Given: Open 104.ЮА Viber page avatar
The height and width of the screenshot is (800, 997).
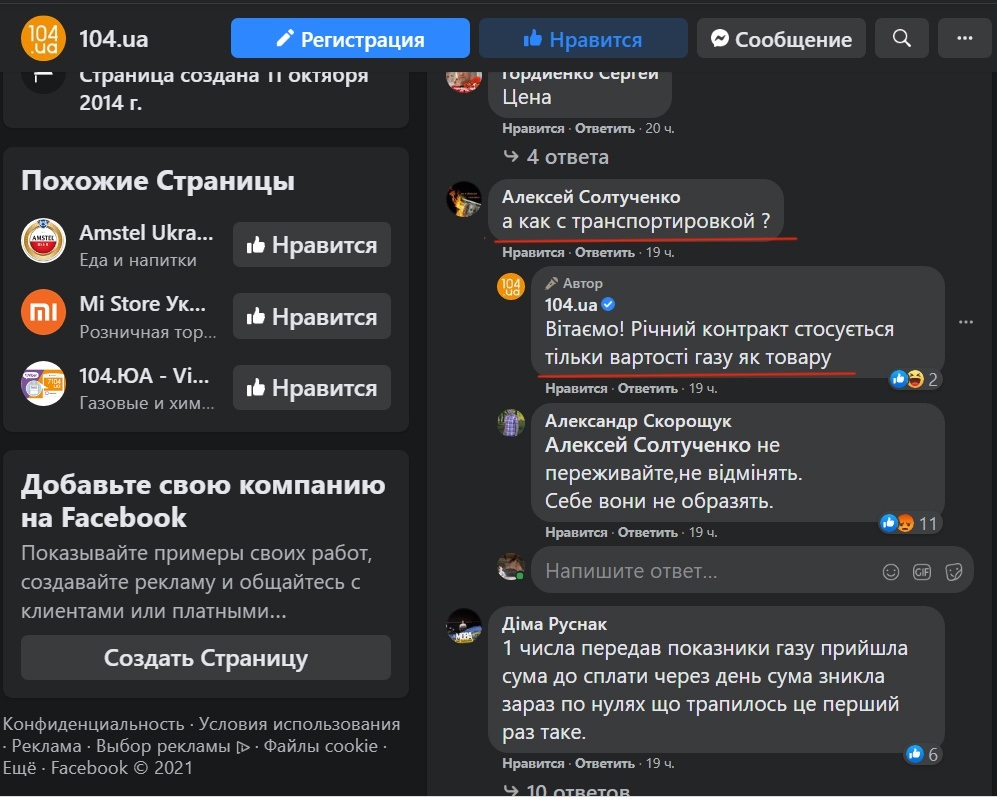Looking at the screenshot, I should (43, 383).
